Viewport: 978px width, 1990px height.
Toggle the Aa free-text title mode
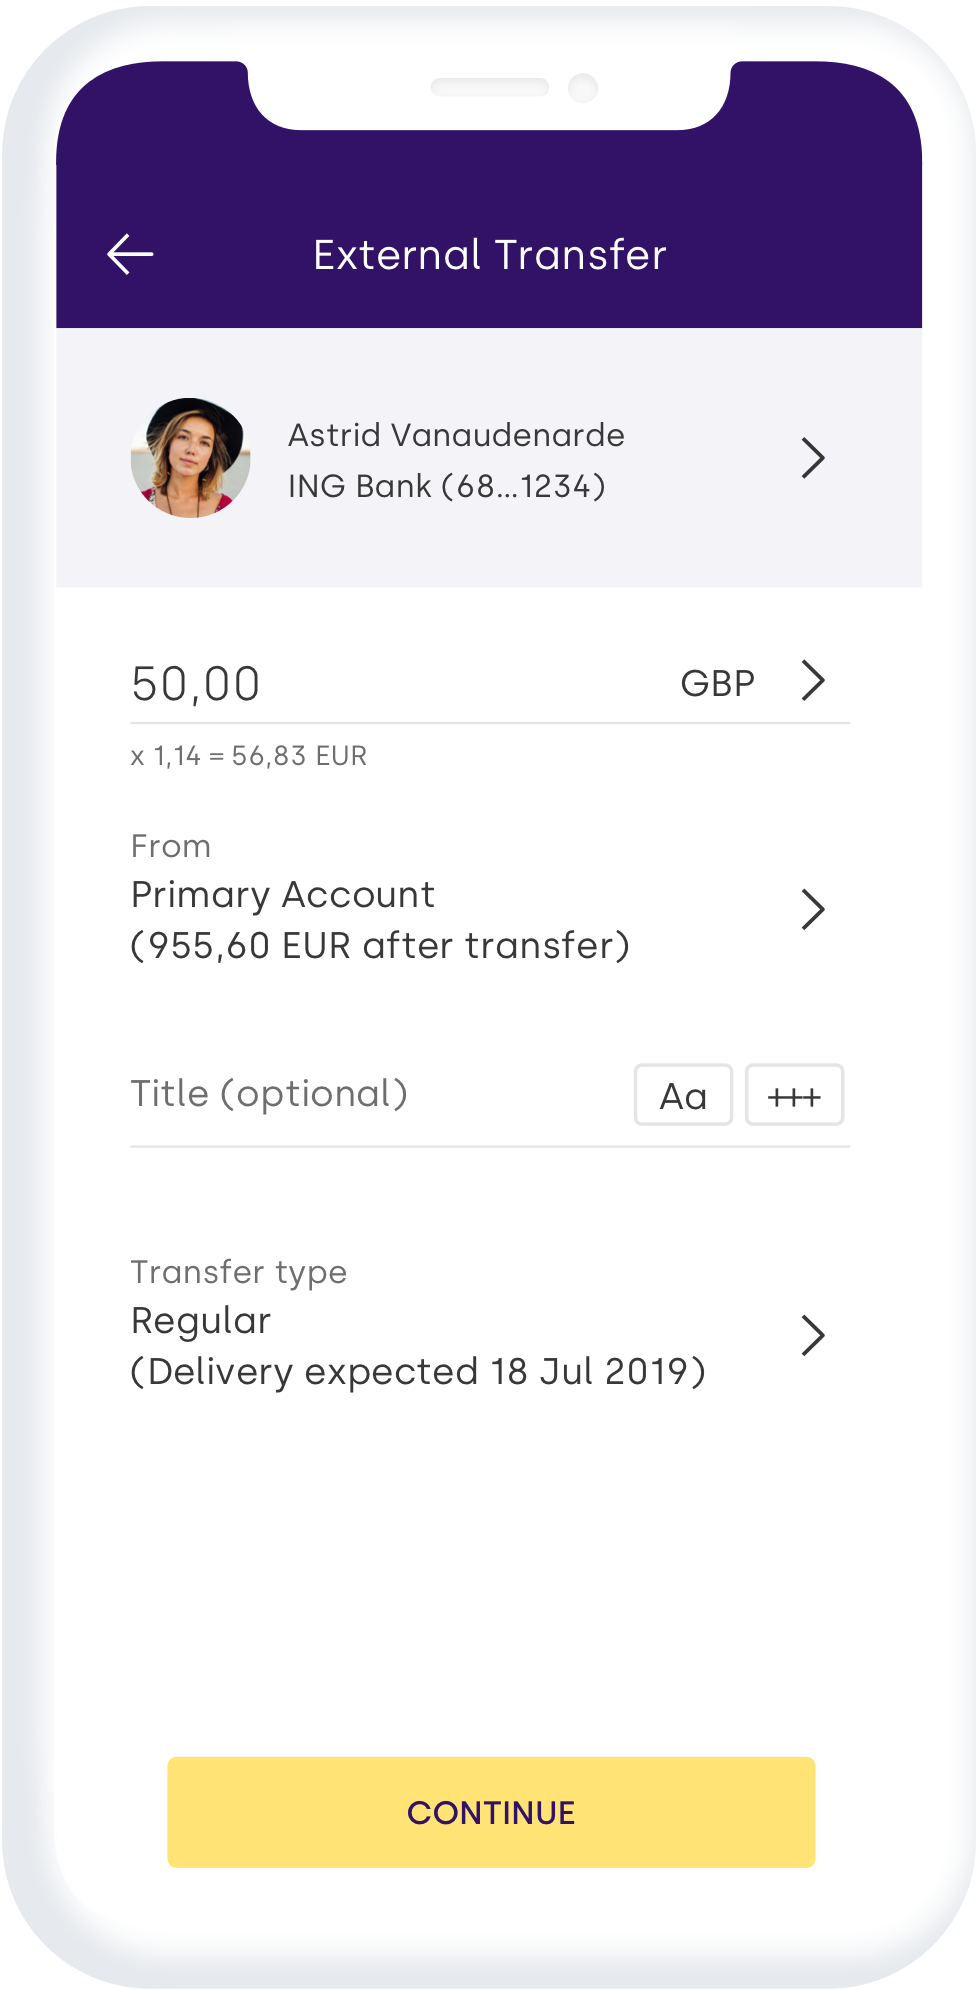tap(683, 1096)
